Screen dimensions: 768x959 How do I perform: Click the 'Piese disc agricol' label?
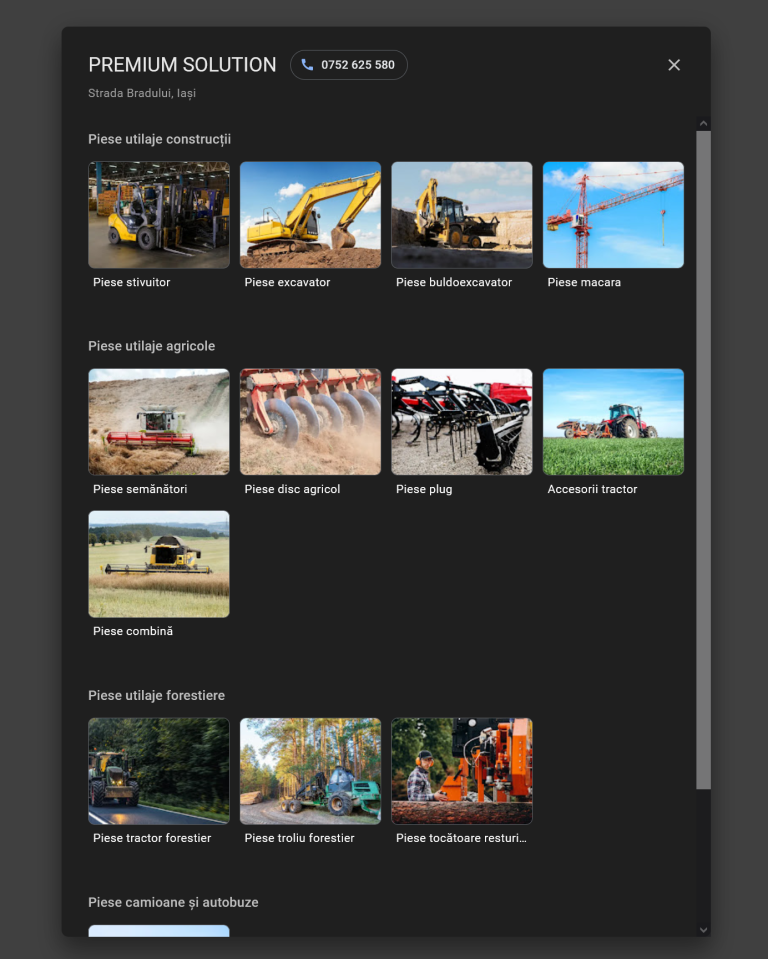click(x=292, y=489)
